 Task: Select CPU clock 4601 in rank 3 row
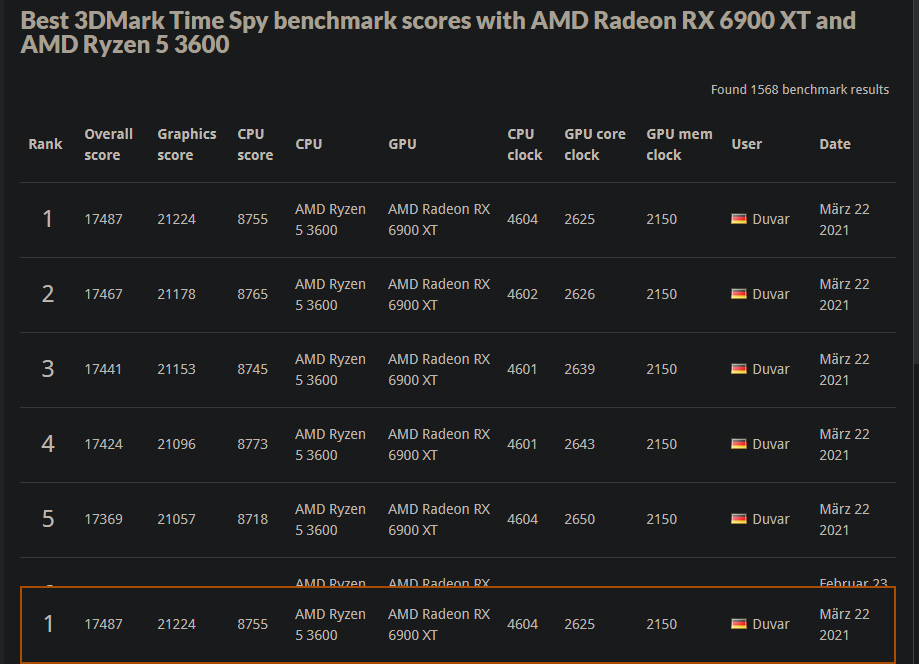[x=522, y=369]
